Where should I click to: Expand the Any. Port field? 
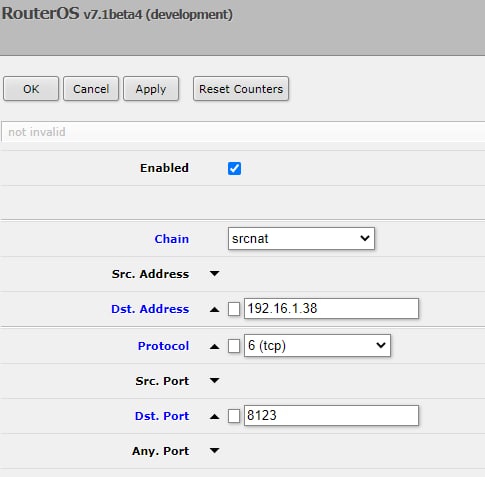[x=215, y=451]
